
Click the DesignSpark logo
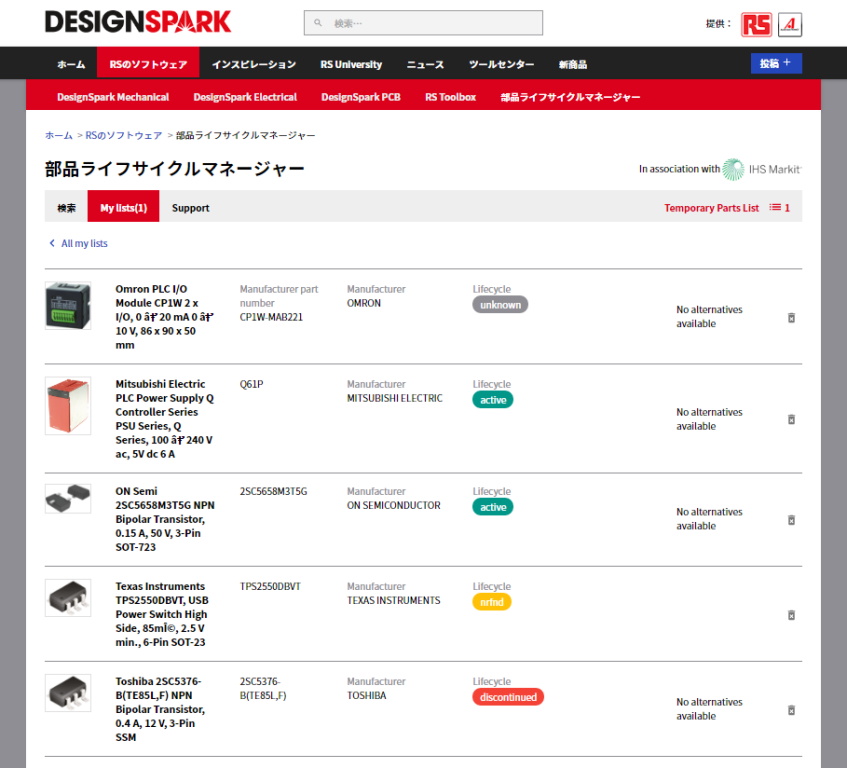coord(138,22)
